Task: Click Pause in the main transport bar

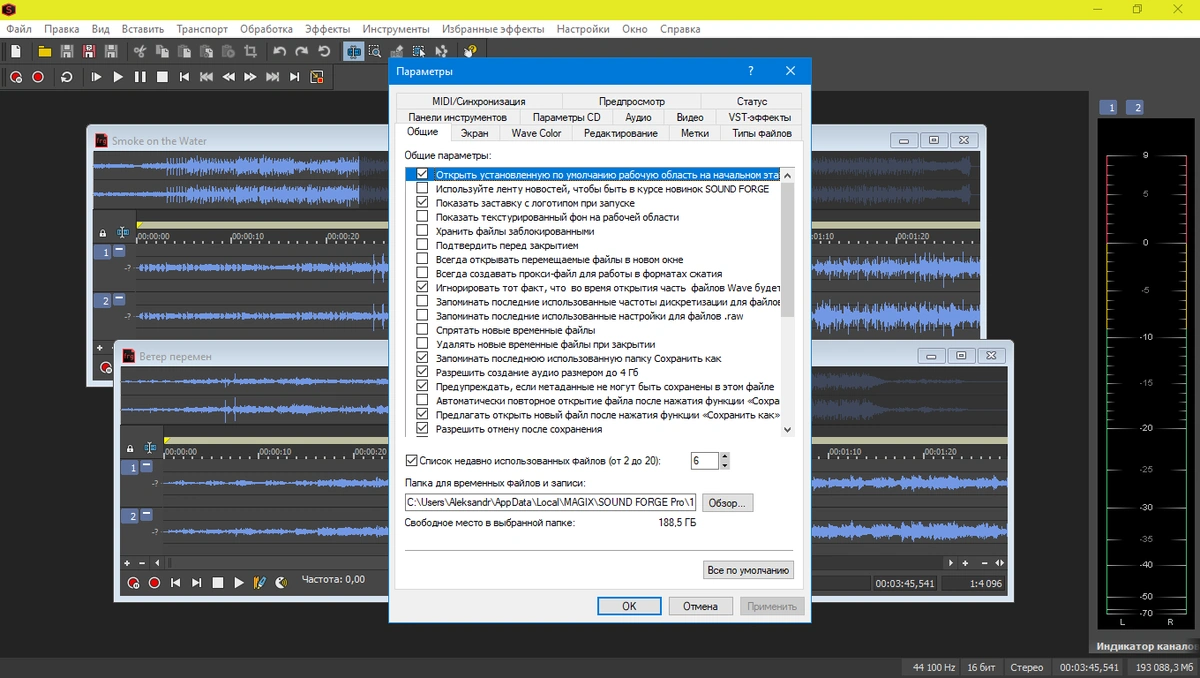Action: pyautogui.click(x=140, y=77)
